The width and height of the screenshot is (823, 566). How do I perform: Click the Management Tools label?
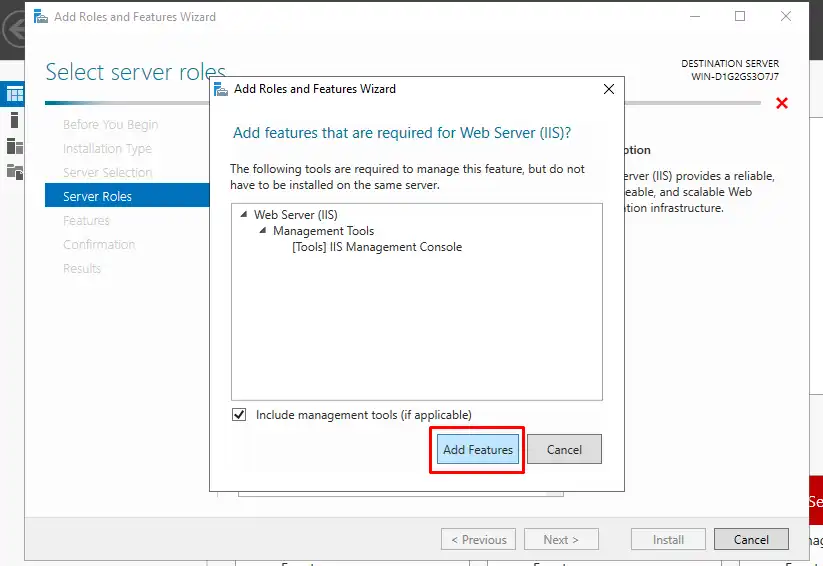click(x=323, y=230)
